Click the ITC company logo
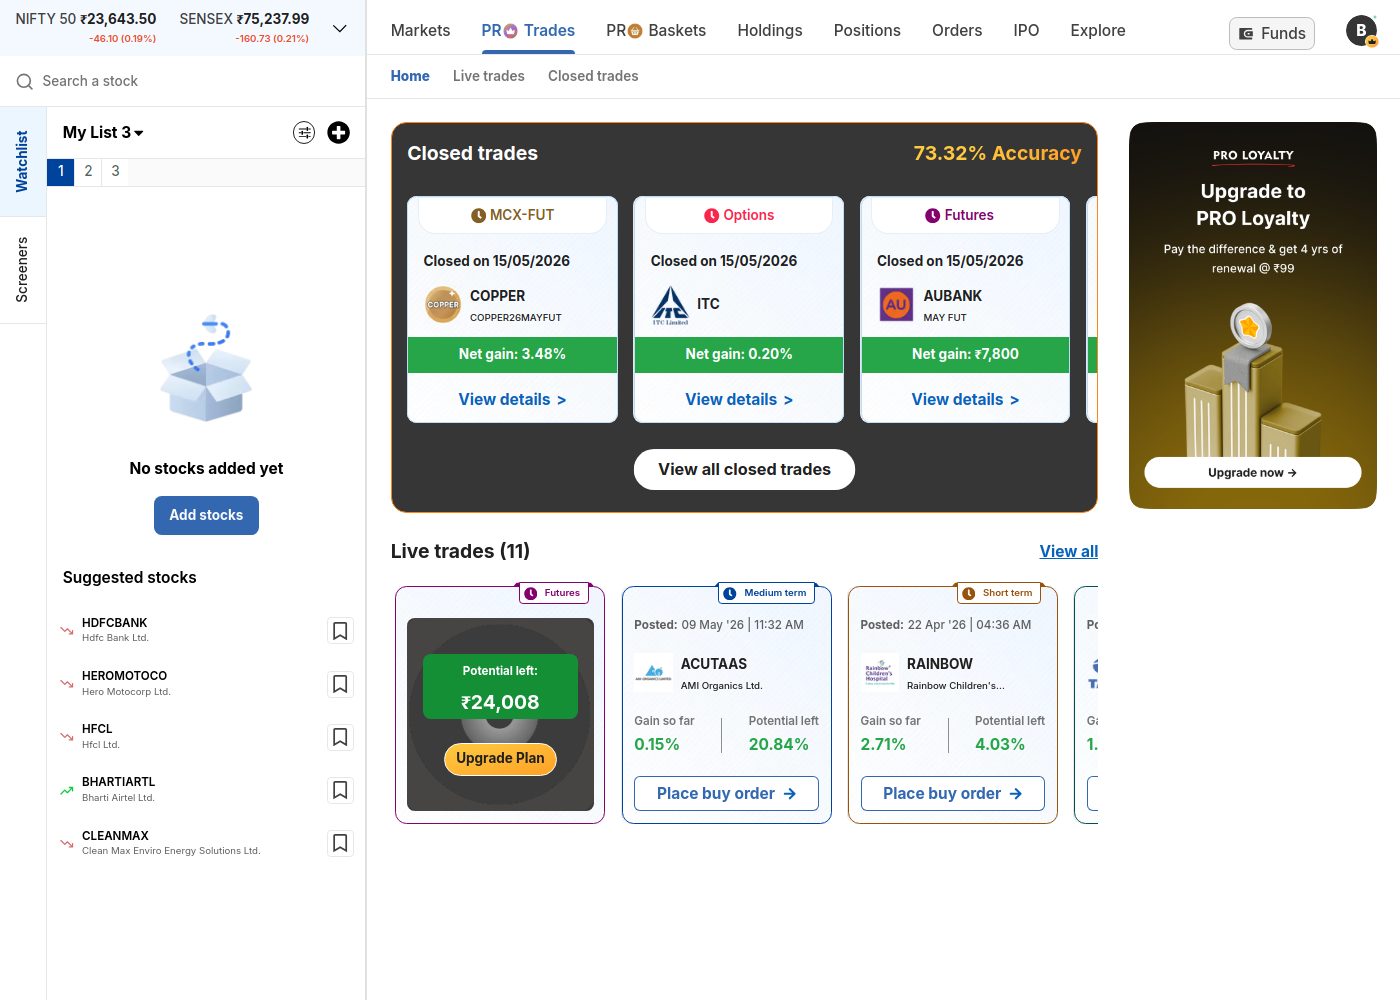The height and width of the screenshot is (1000, 1400). point(670,305)
